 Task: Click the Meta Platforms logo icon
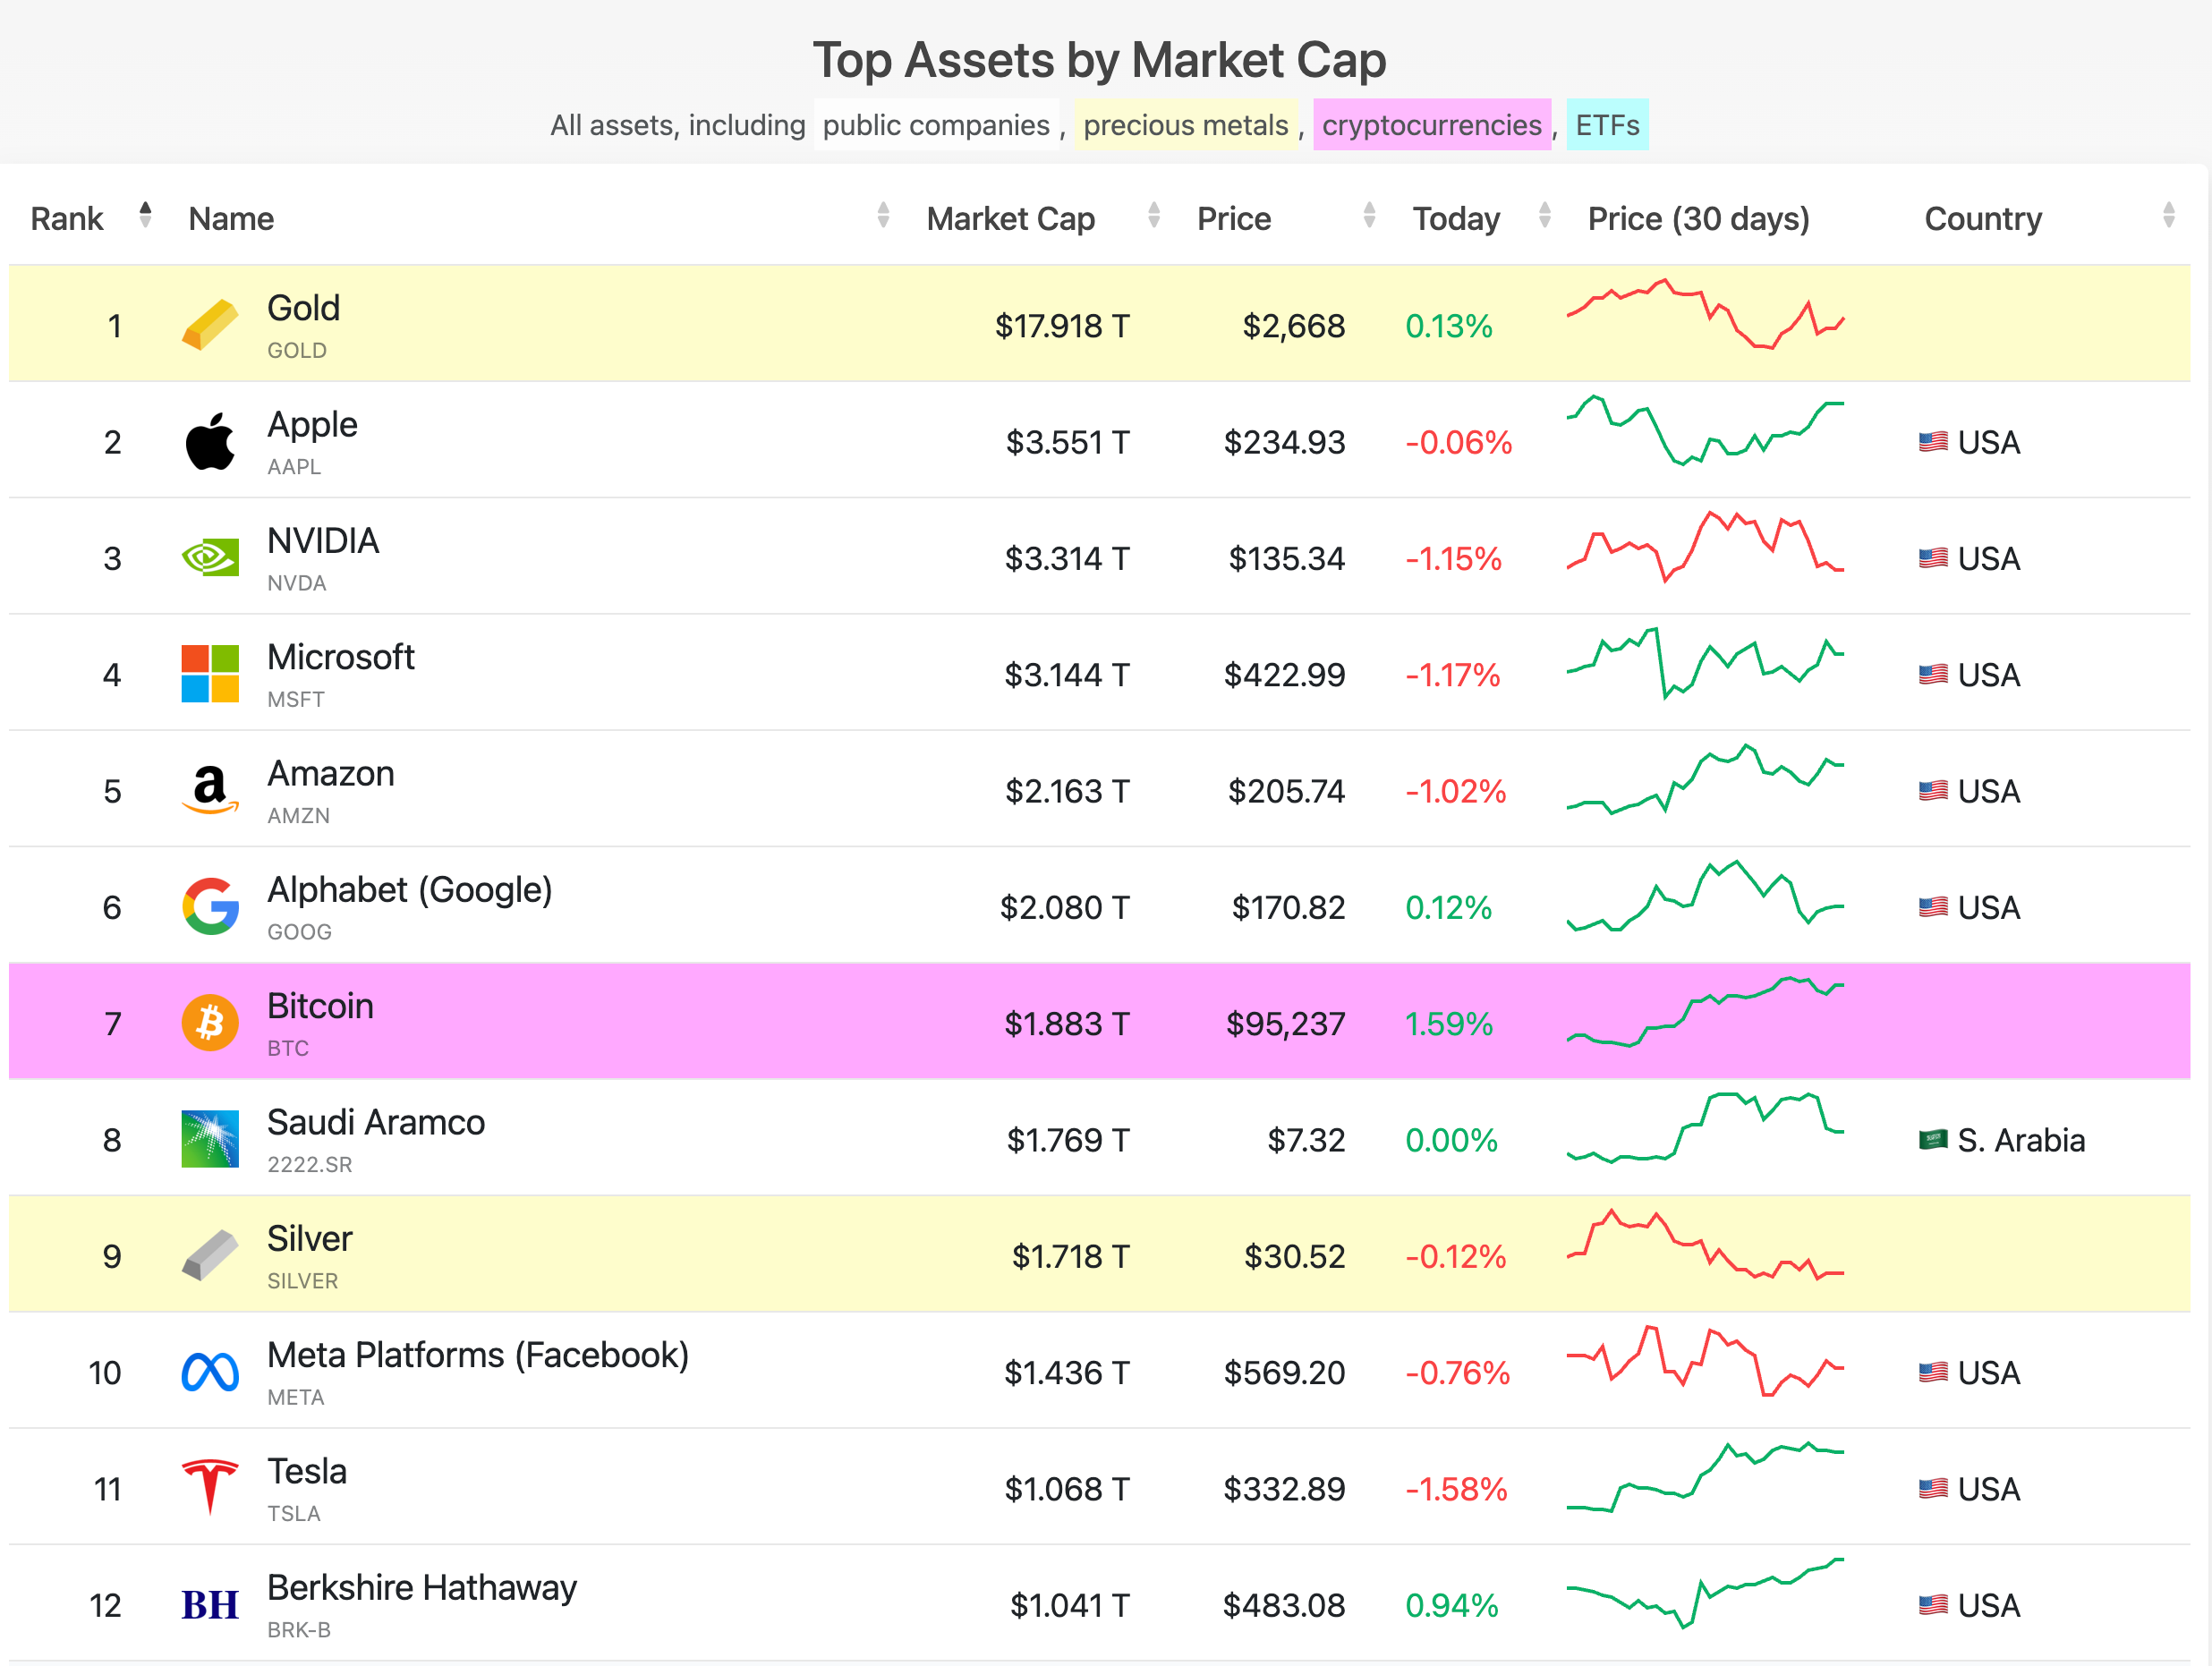[210, 1372]
